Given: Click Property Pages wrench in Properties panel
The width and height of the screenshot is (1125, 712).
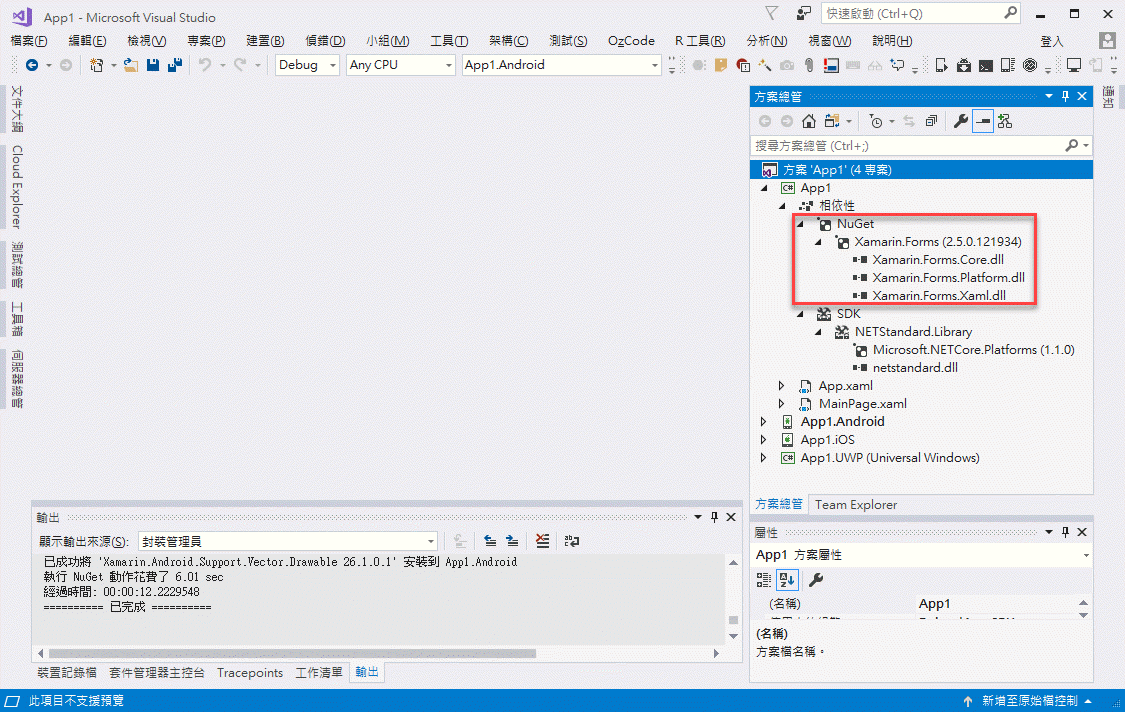Looking at the screenshot, I should (x=816, y=580).
